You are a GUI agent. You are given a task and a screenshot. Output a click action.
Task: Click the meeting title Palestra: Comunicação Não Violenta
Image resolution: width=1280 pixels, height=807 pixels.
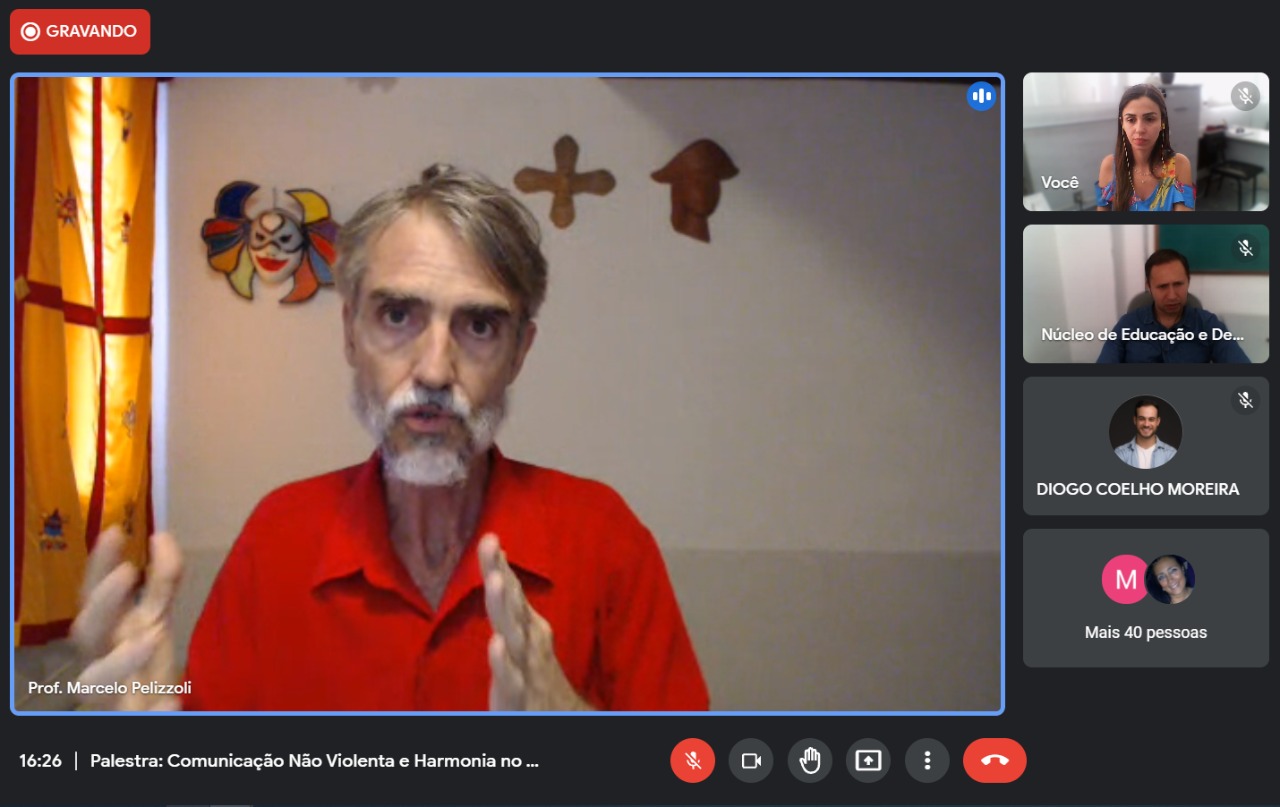[315, 761]
